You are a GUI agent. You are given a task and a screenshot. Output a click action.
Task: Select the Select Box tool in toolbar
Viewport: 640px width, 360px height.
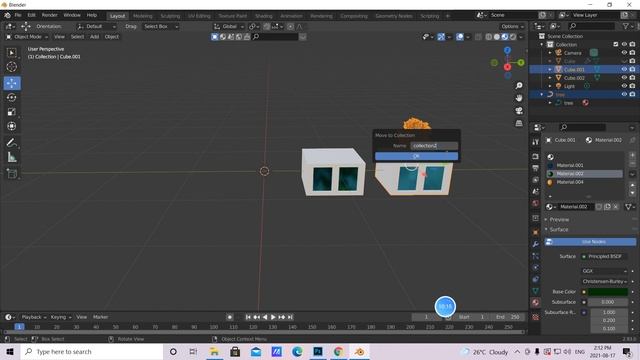[11, 53]
